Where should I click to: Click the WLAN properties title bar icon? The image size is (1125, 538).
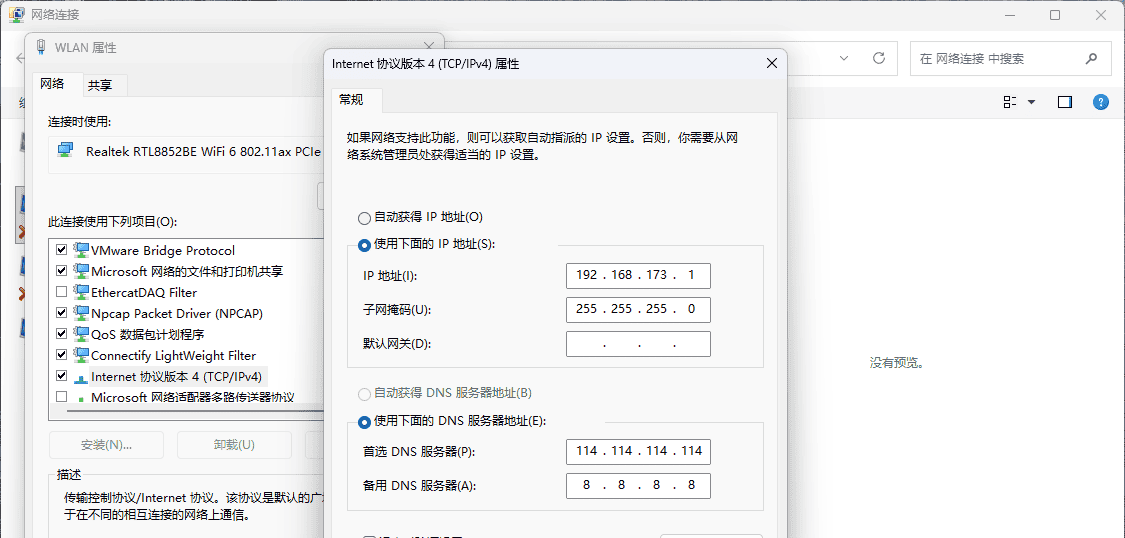42,47
